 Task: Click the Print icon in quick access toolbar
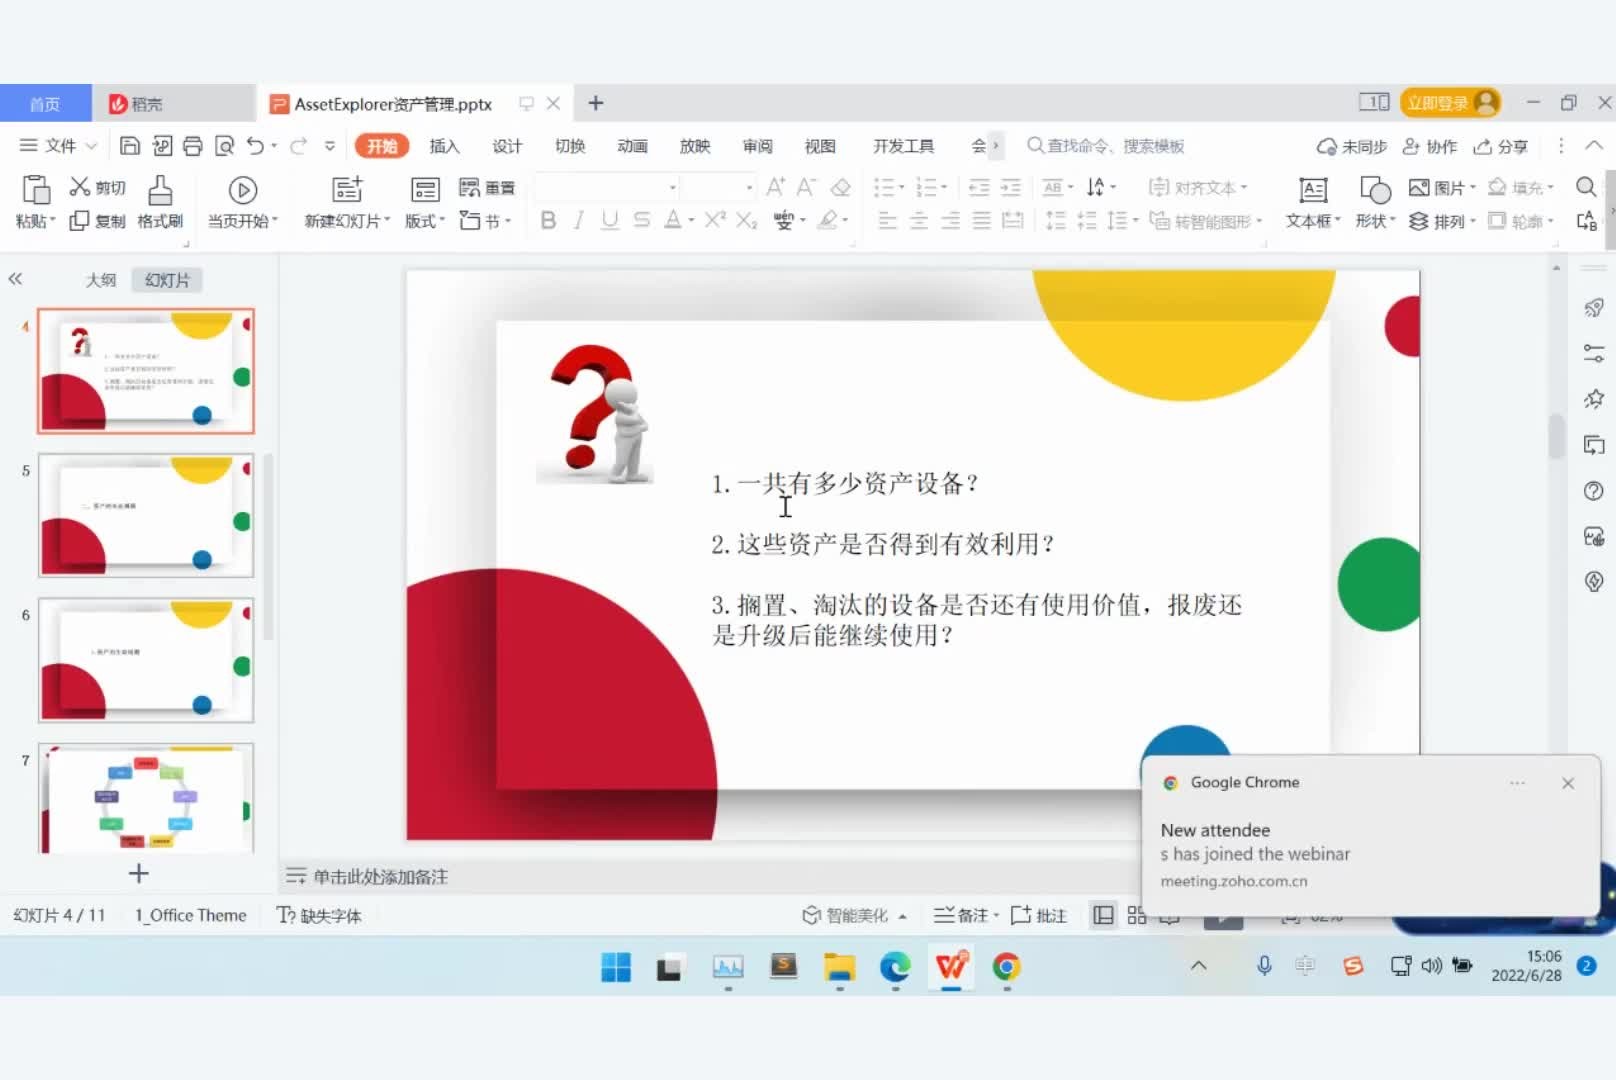click(x=193, y=146)
